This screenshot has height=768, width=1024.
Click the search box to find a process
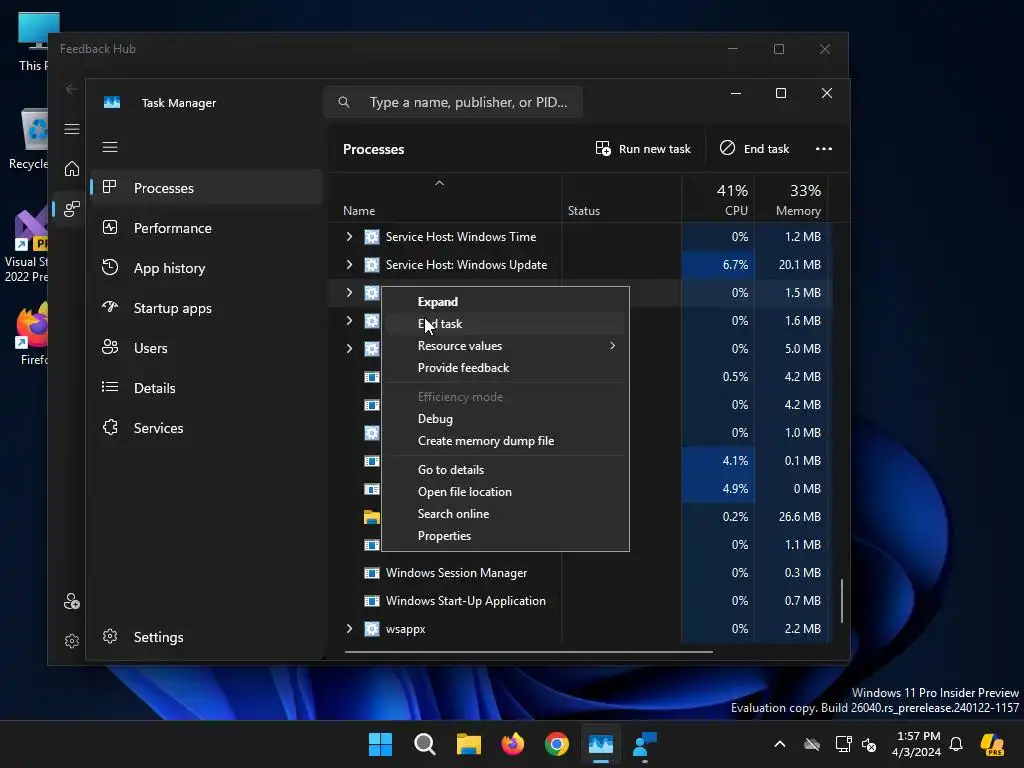coord(453,102)
